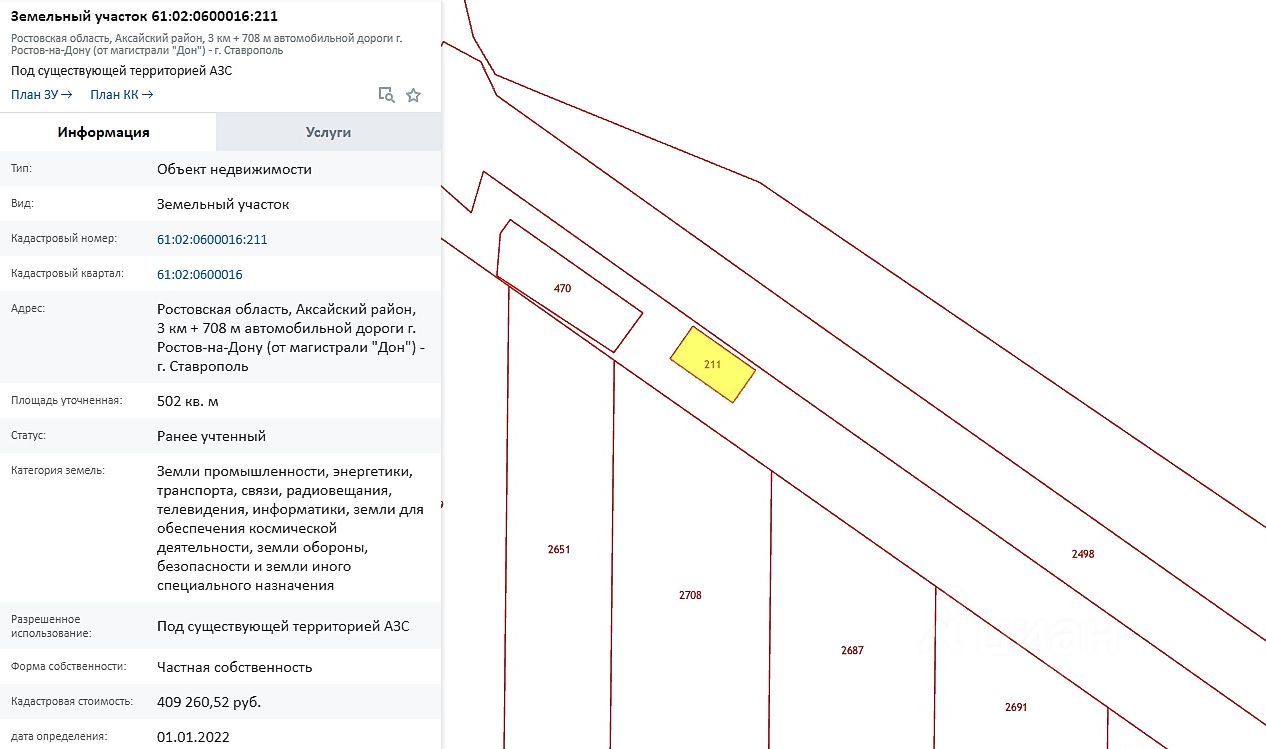Click the area value 502 кв. м
Image resolution: width=1266 pixels, height=749 pixels.
(x=187, y=401)
